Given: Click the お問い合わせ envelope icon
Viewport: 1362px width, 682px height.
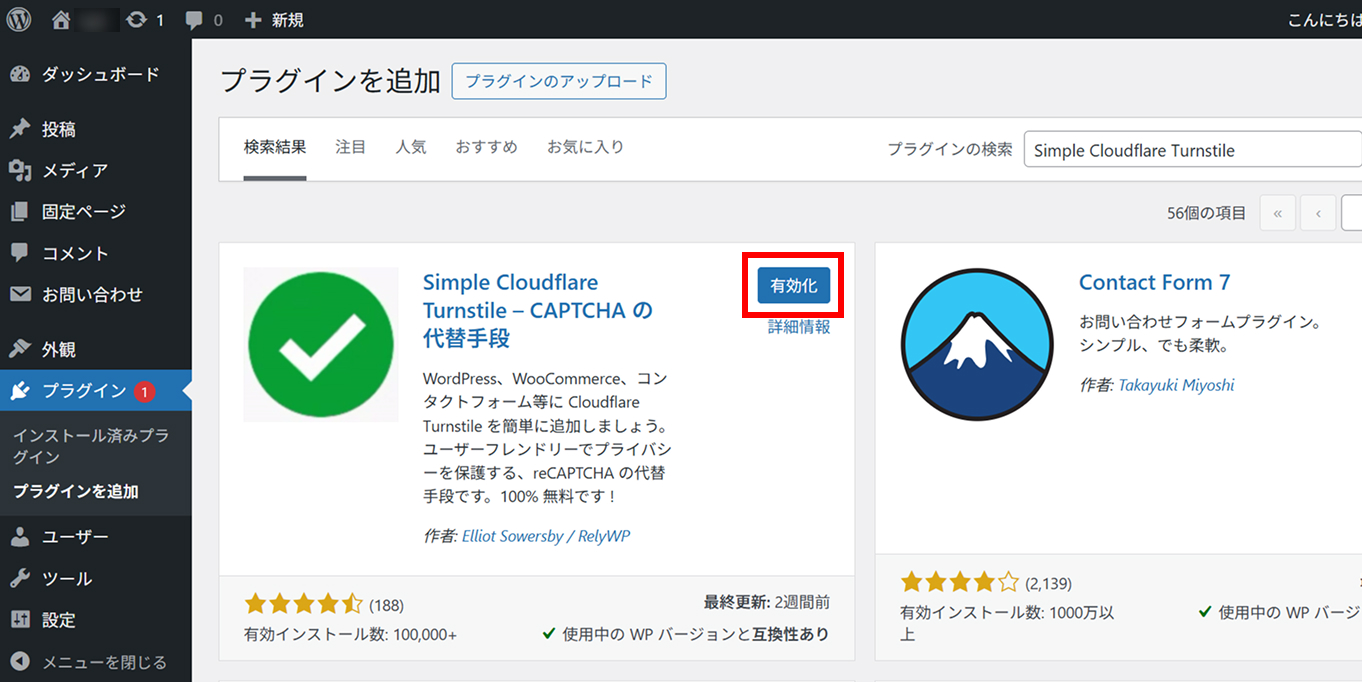Looking at the screenshot, I should 19,295.
